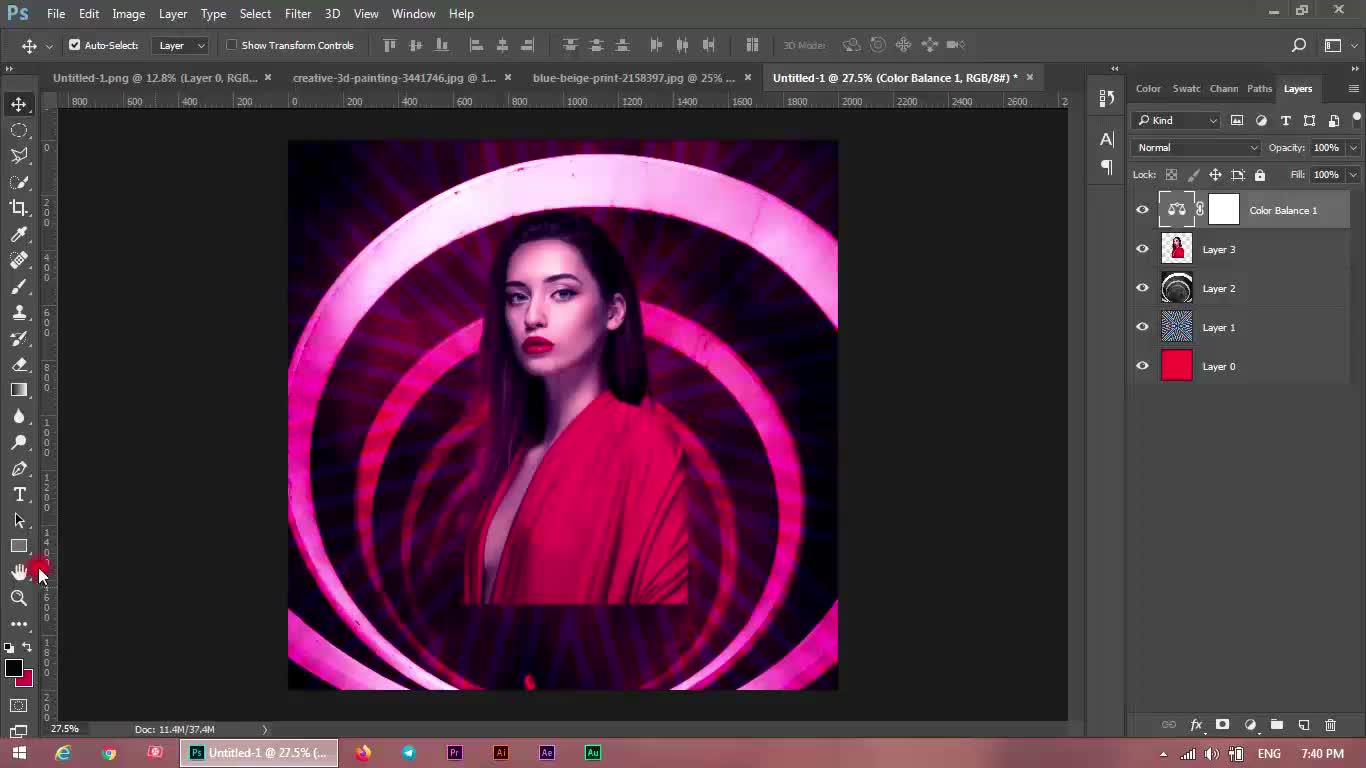Select the Eyedropper tool
This screenshot has width=1366, height=768.
(19, 234)
